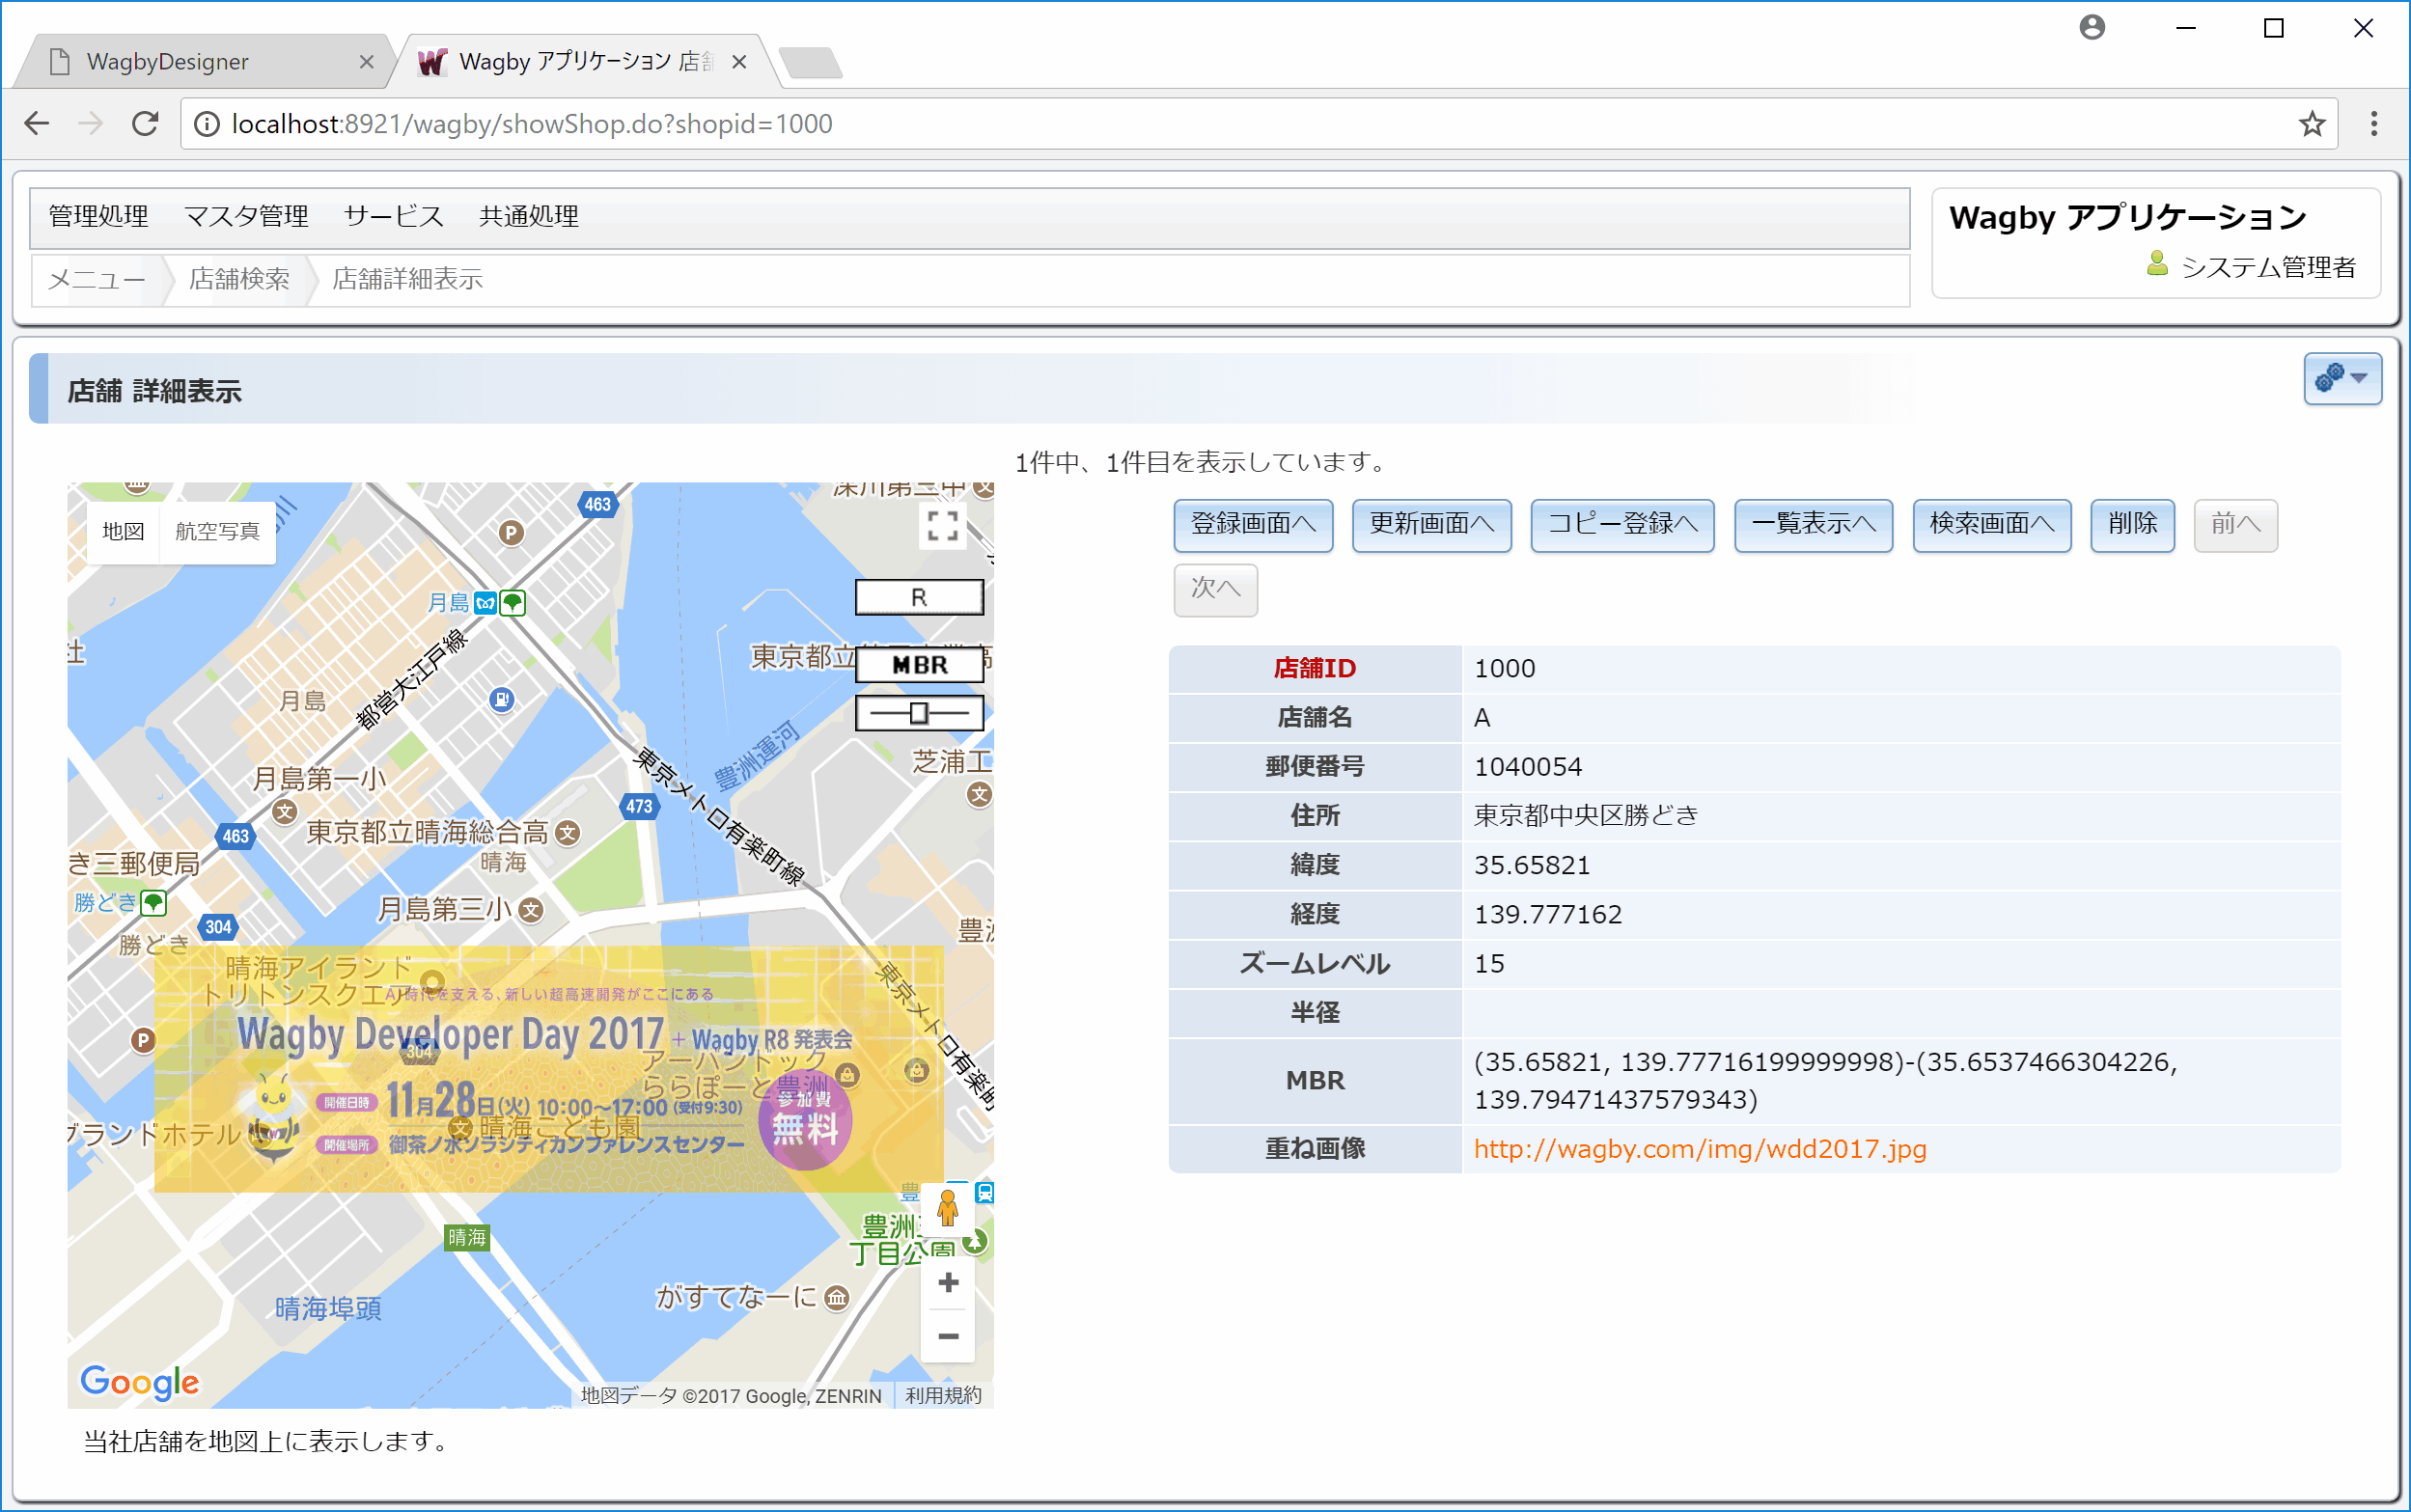Click the browser back arrow
This screenshot has width=2411, height=1512.
click(37, 123)
